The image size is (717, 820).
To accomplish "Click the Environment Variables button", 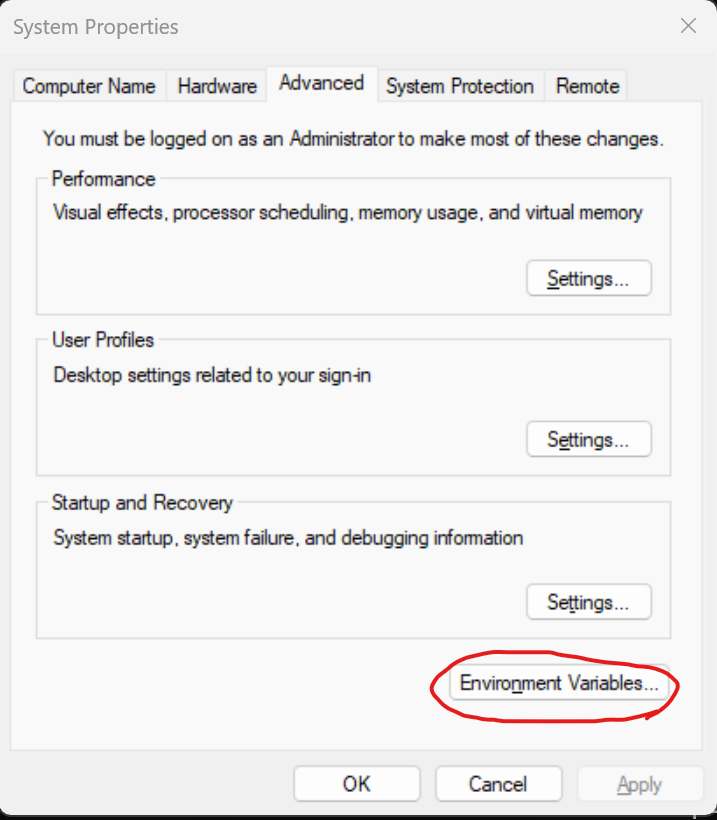I will coord(559,684).
